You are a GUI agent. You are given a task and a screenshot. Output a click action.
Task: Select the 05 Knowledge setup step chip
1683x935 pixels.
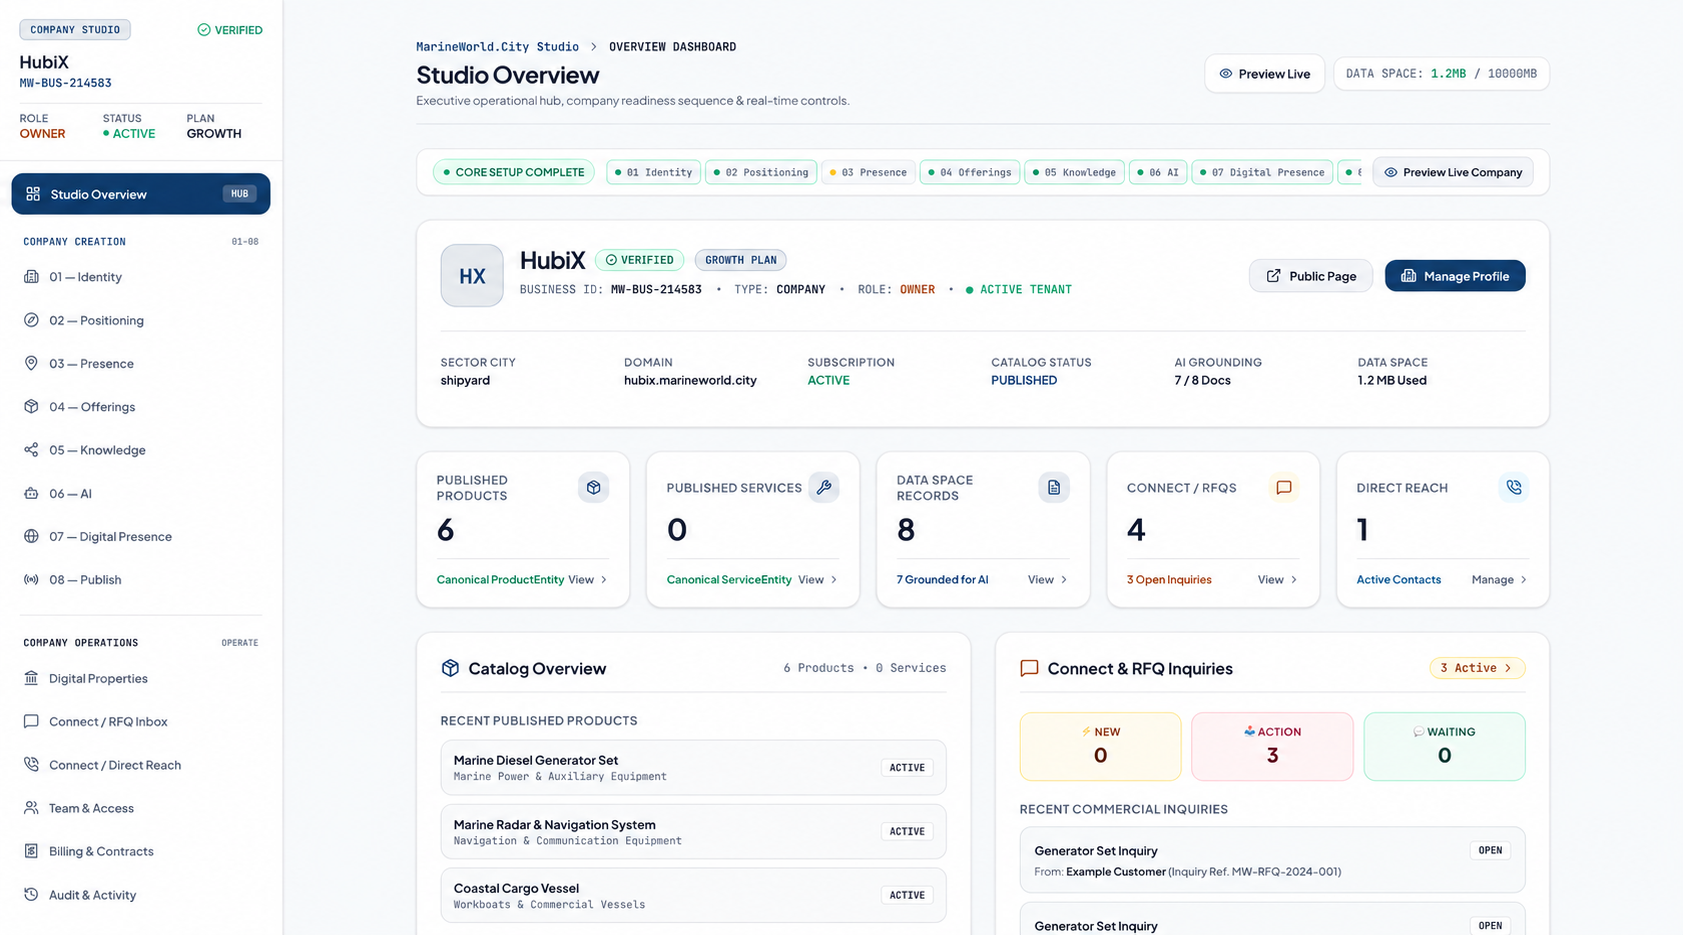tap(1075, 172)
